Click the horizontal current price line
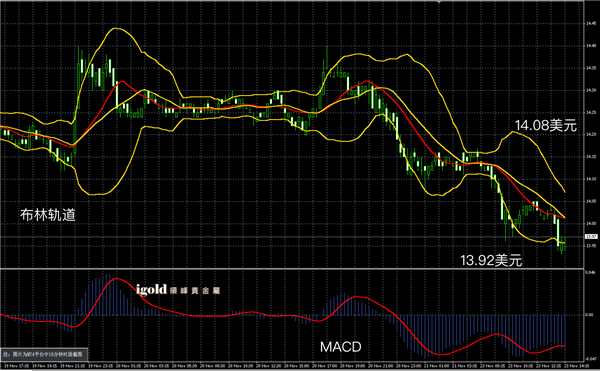Screen dimensions: 600x371 click(x=292, y=237)
